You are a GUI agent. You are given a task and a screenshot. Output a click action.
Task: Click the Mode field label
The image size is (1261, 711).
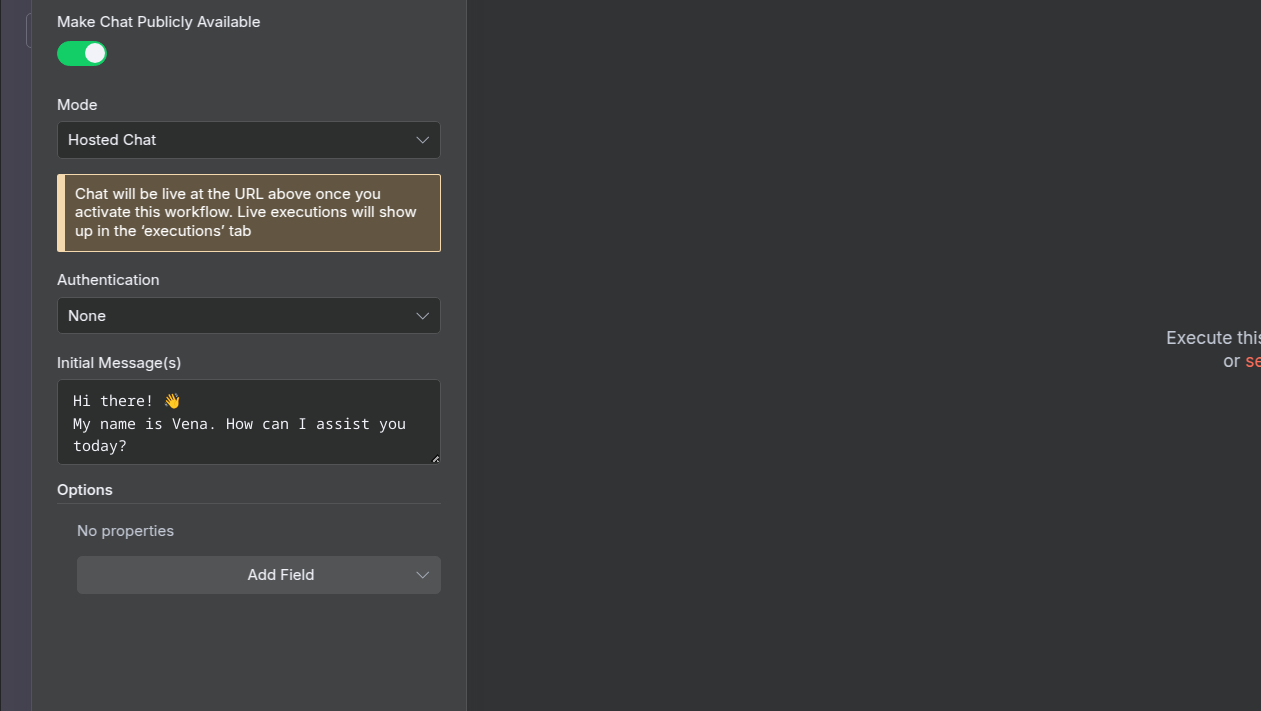click(77, 105)
